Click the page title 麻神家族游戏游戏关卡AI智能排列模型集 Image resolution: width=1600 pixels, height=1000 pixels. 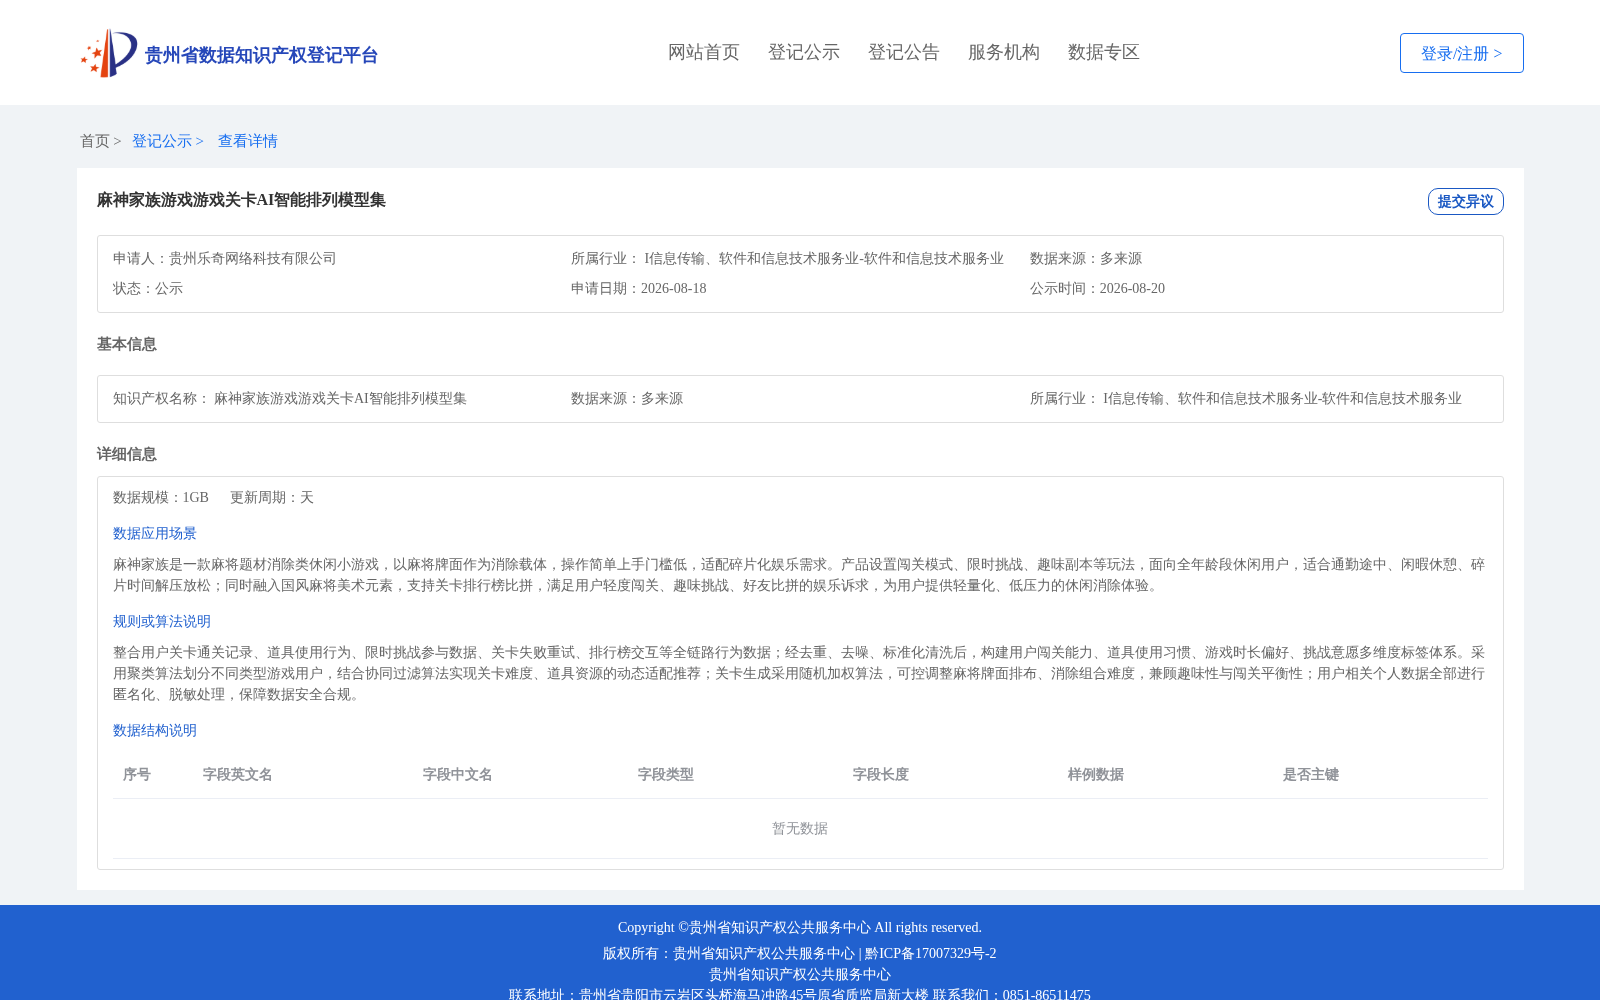pyautogui.click(x=241, y=200)
